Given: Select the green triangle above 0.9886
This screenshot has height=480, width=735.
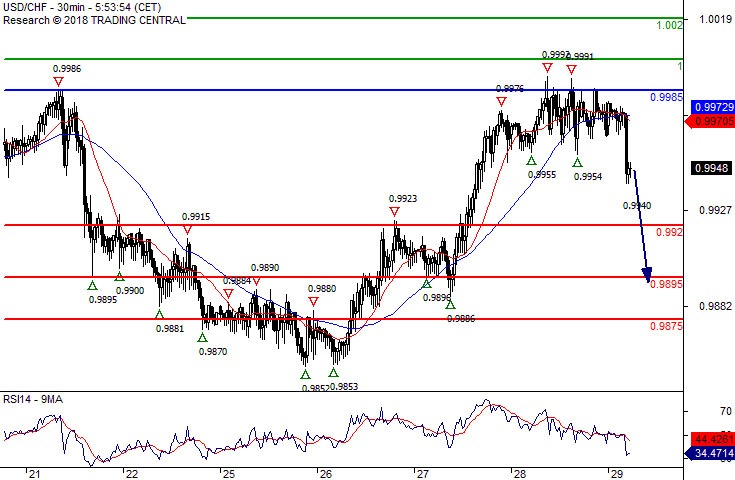Looking at the screenshot, I should pos(450,305).
